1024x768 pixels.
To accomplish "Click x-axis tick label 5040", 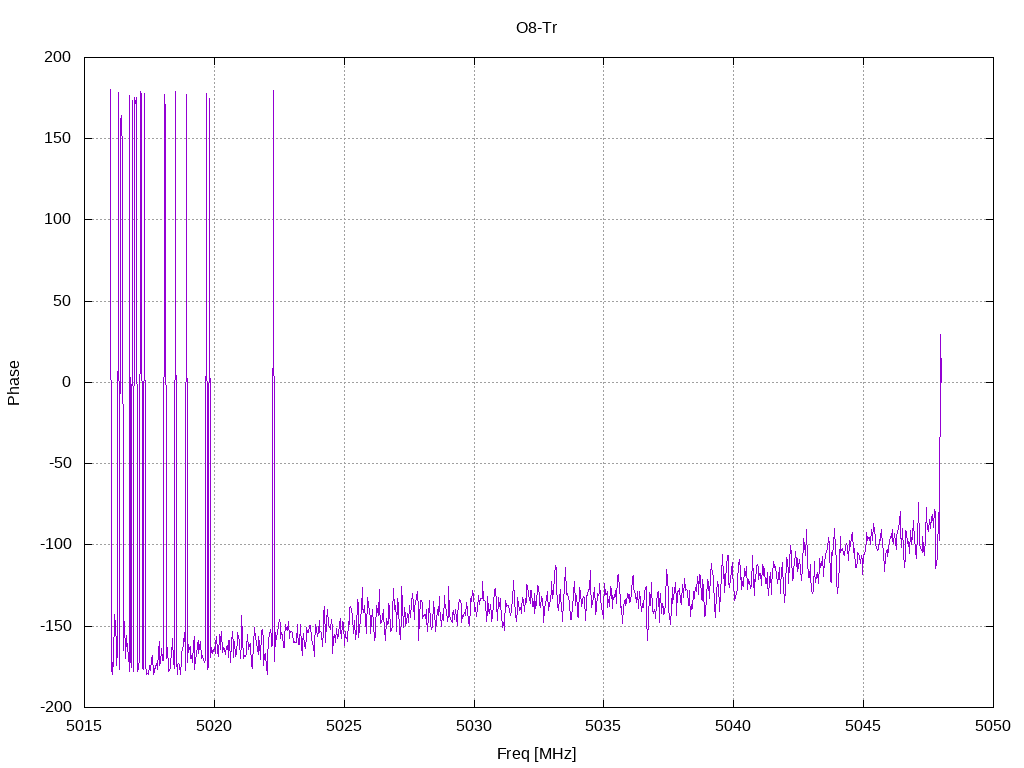I will (733, 726).
